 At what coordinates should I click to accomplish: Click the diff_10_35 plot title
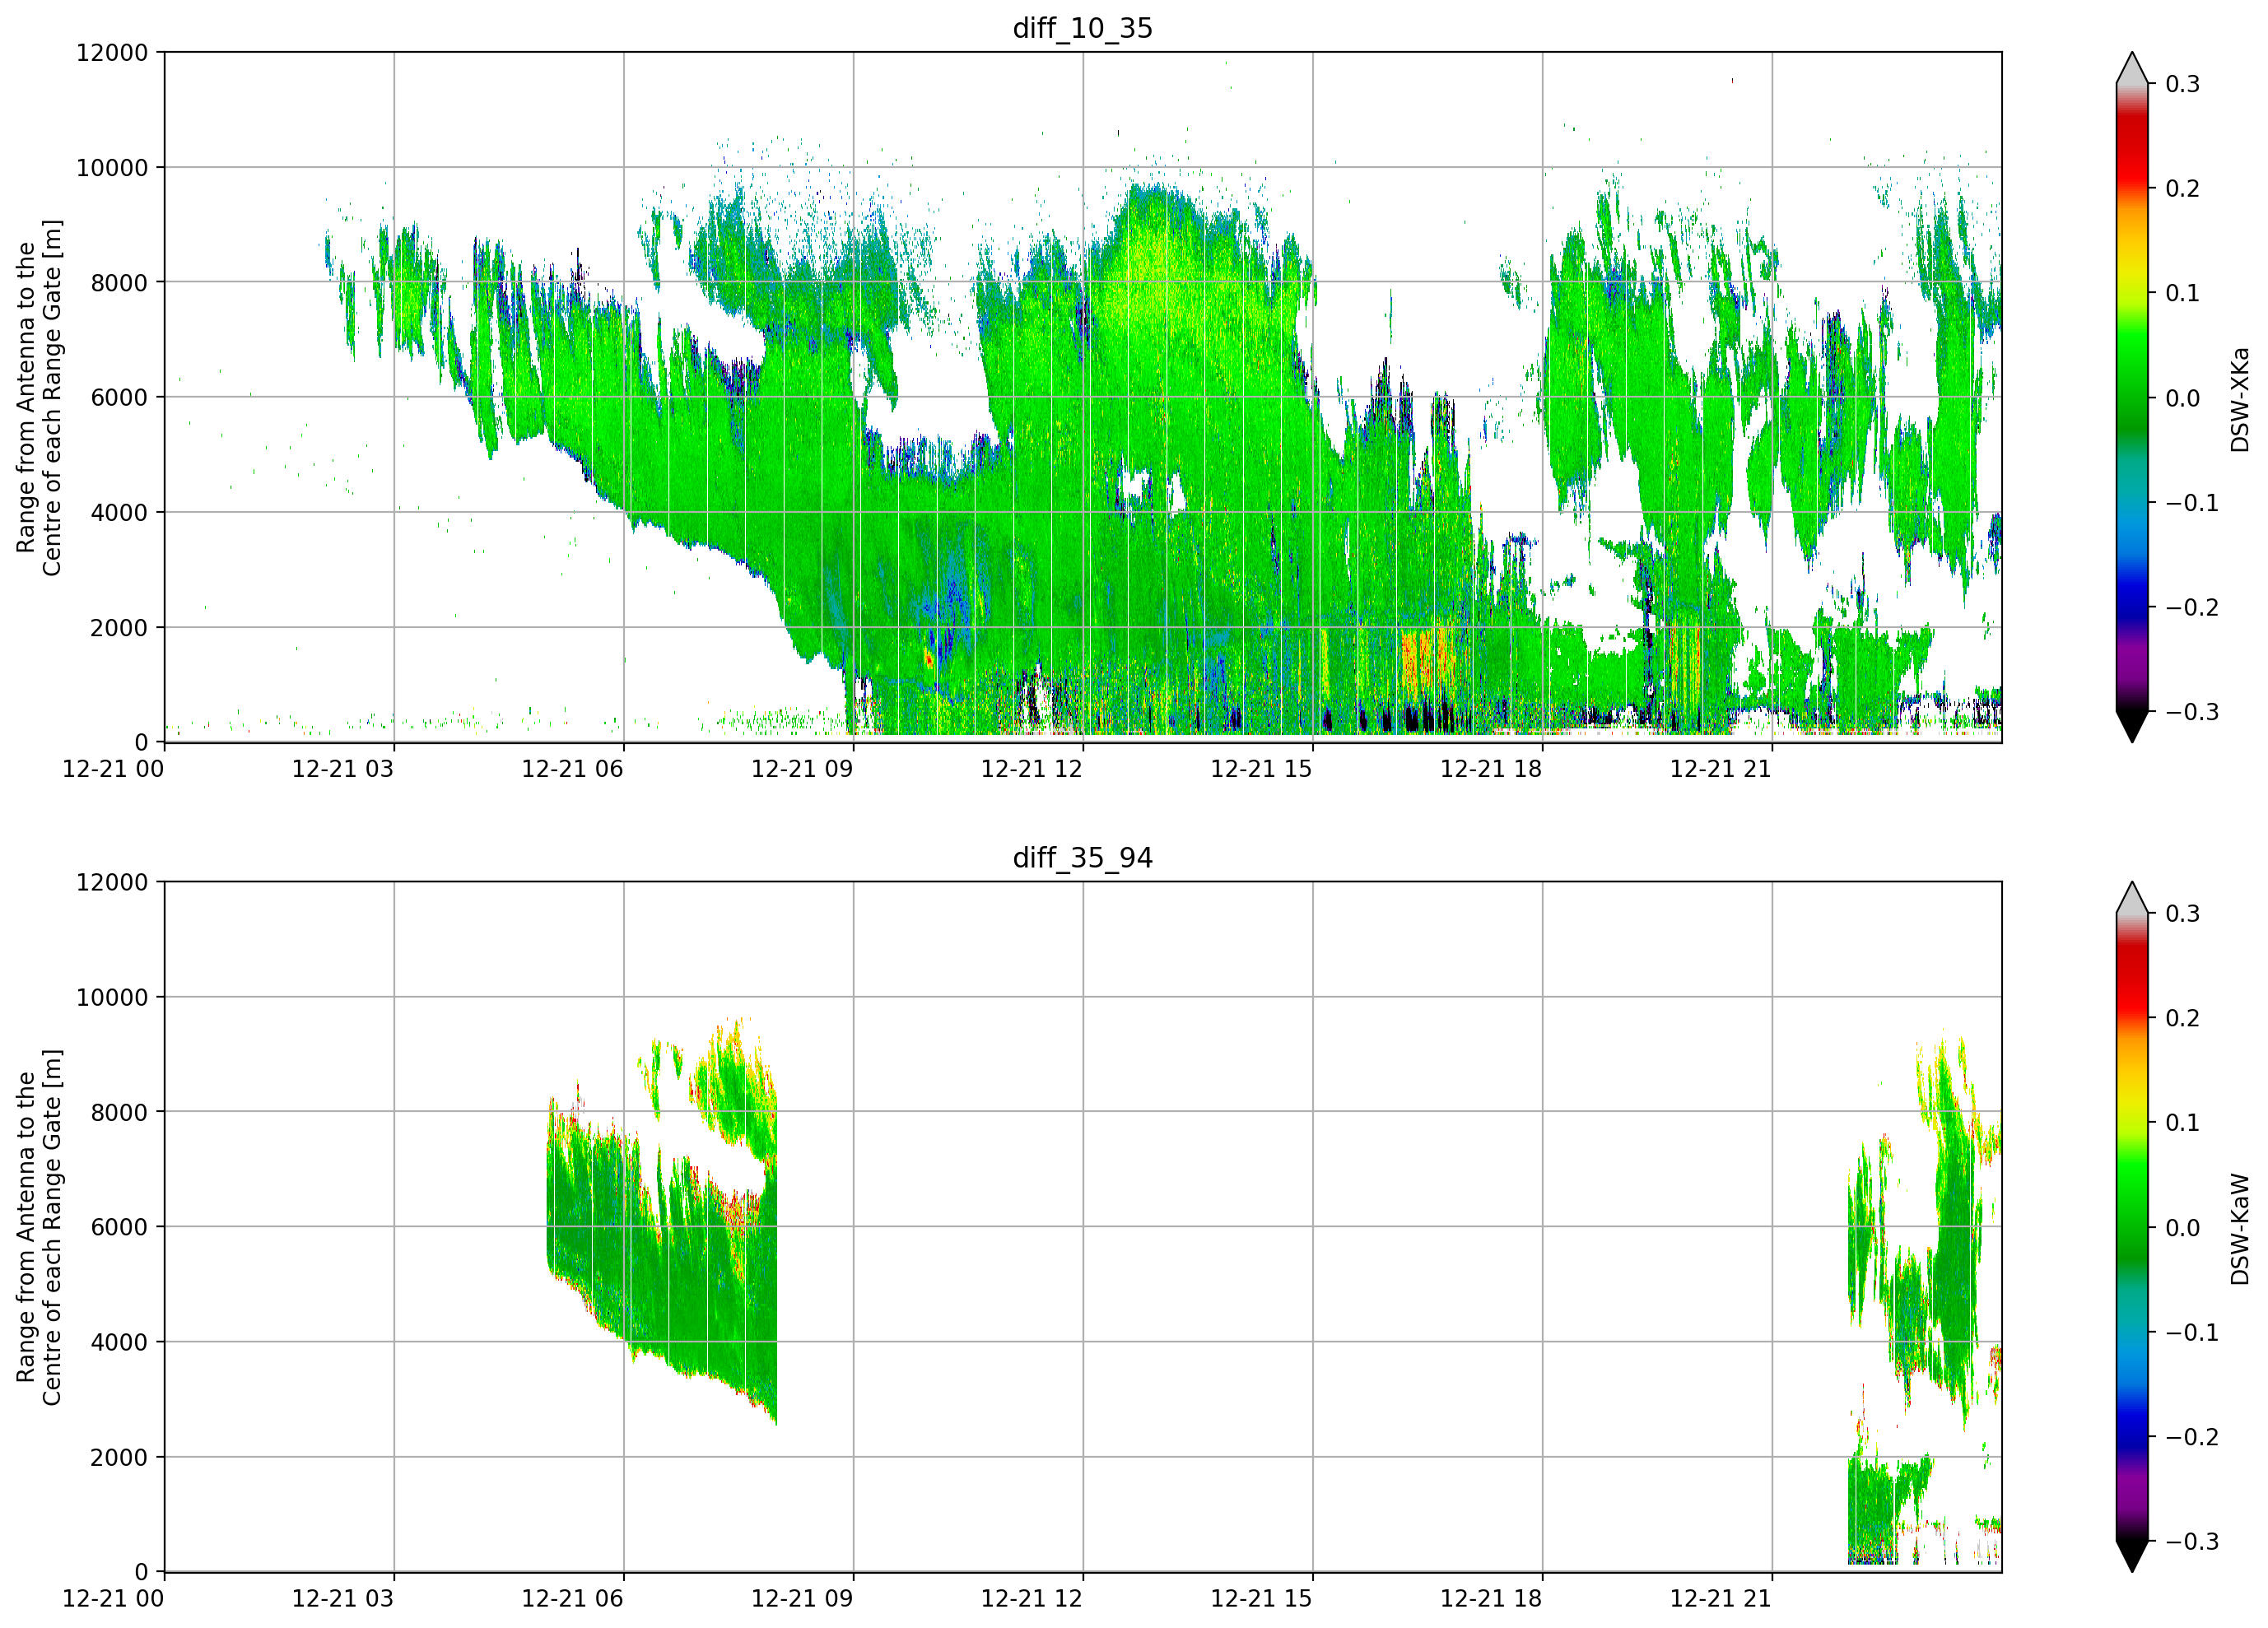[x=1082, y=28]
